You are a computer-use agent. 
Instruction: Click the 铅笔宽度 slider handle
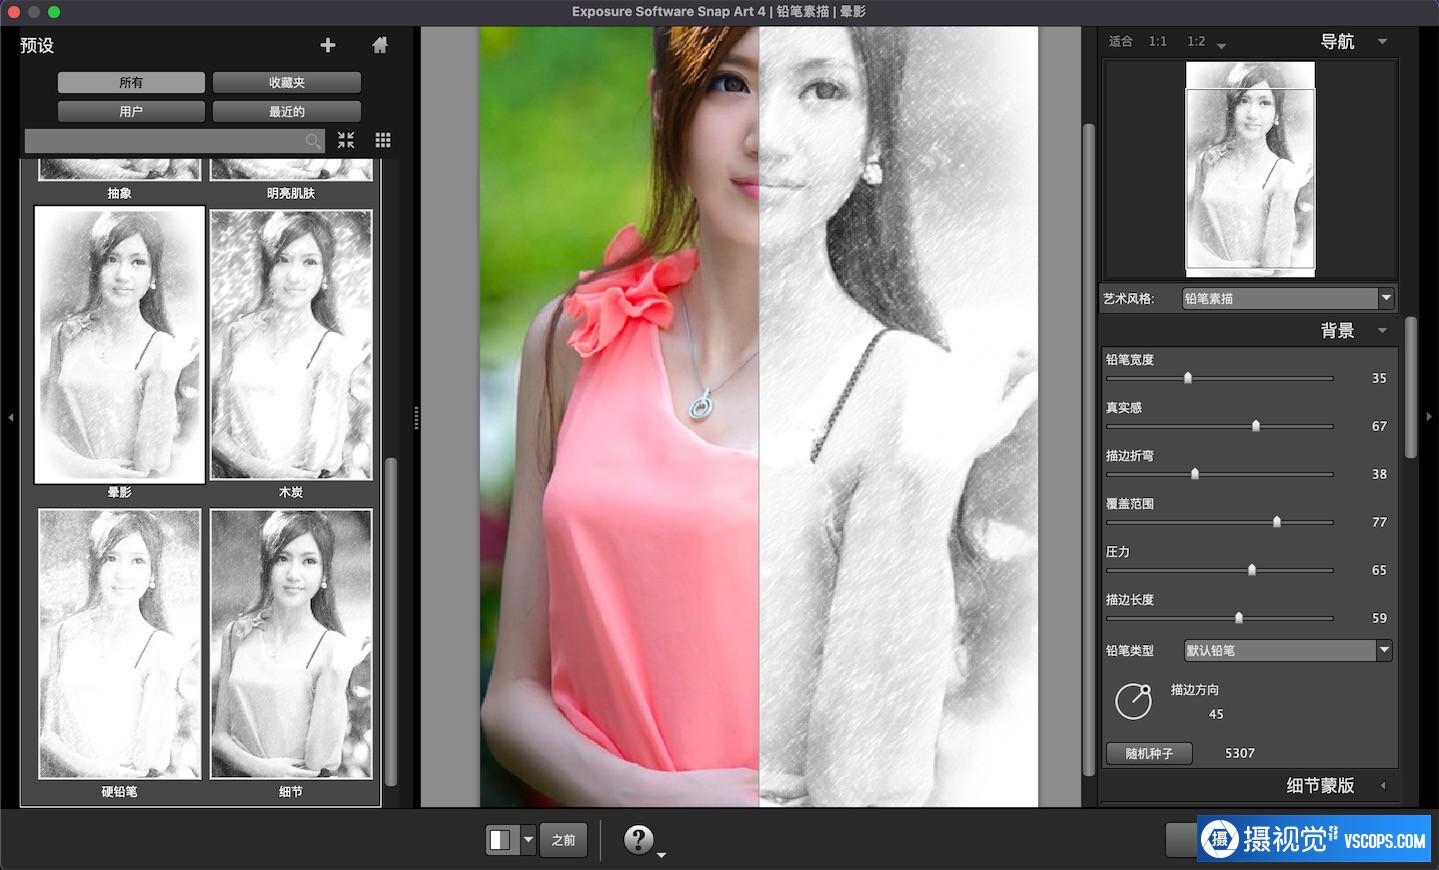click(1188, 378)
